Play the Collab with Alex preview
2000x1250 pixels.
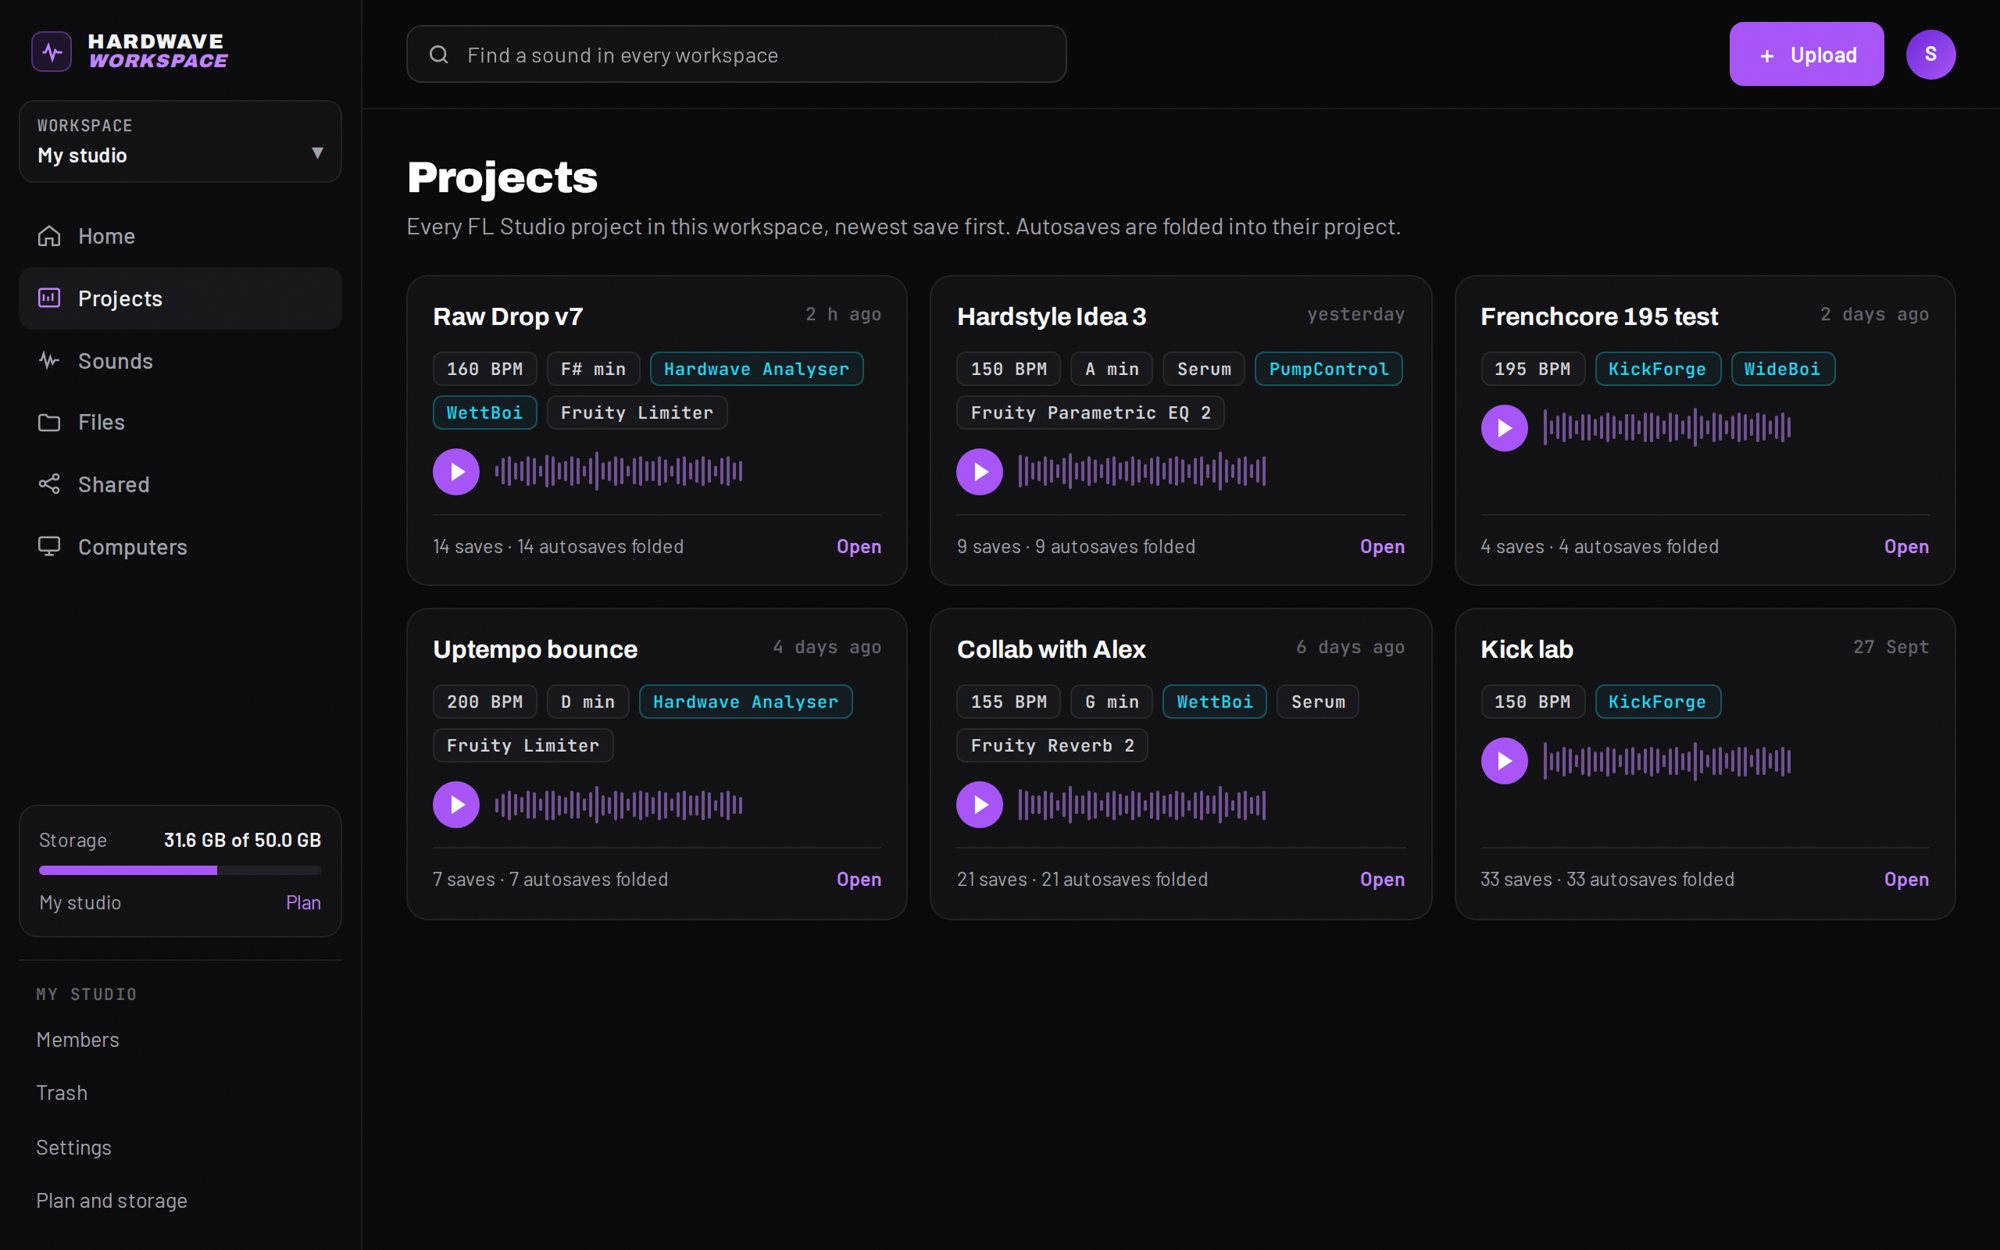tap(980, 804)
